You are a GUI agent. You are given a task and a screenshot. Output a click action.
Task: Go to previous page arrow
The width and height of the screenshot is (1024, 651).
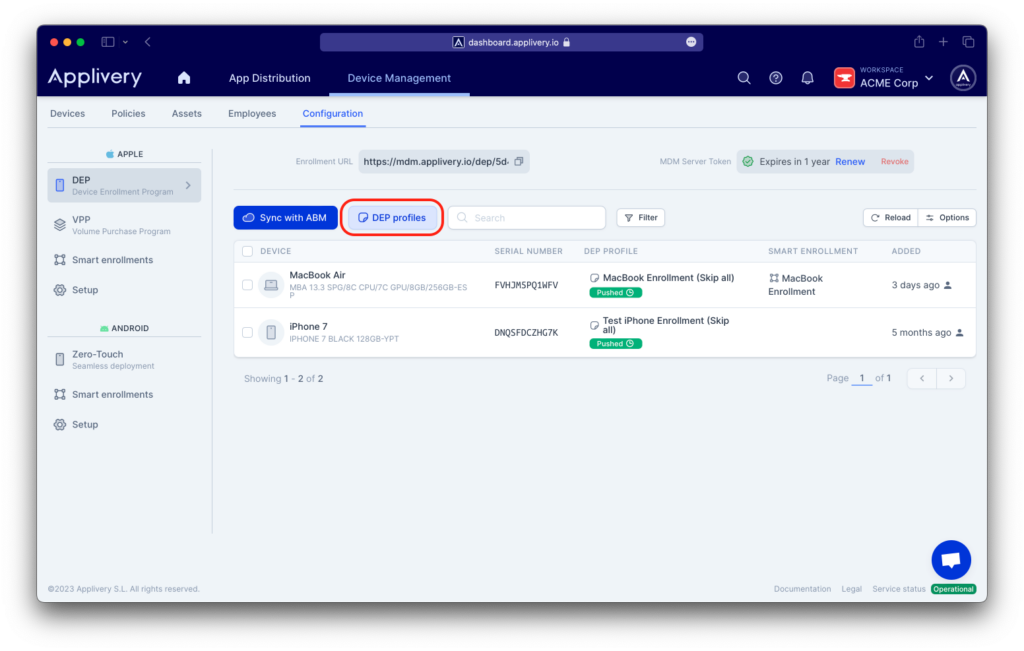[x=922, y=378]
